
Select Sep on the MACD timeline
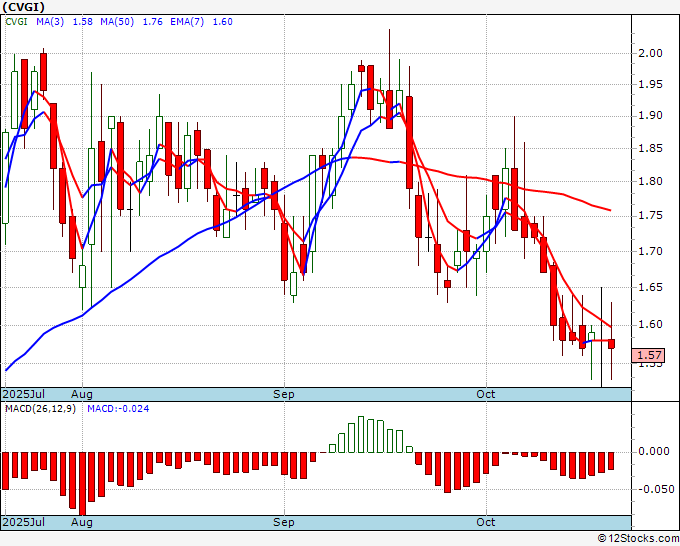click(284, 522)
